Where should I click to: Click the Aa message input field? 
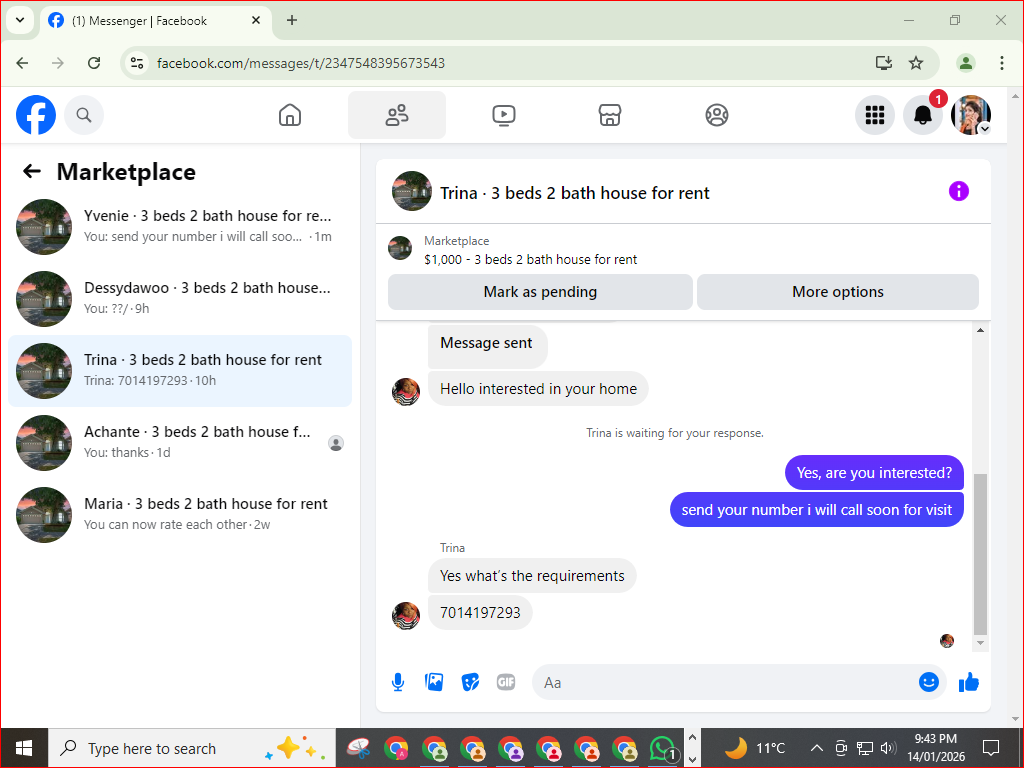725,682
